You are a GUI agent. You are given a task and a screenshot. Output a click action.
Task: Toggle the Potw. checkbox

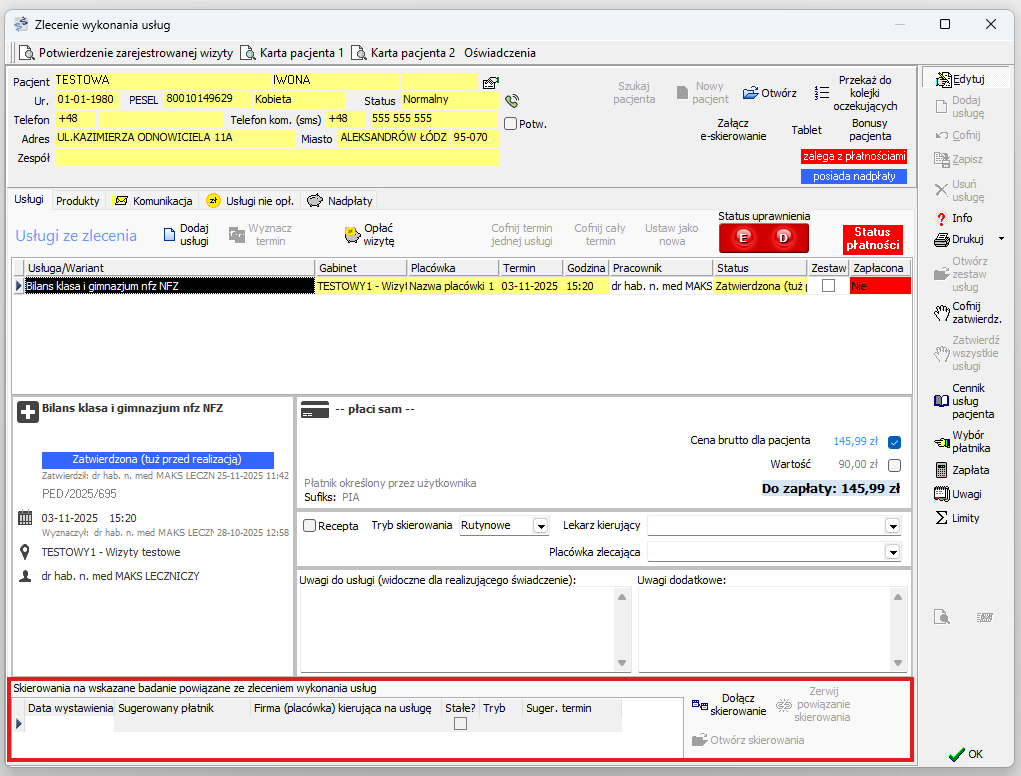pos(510,124)
